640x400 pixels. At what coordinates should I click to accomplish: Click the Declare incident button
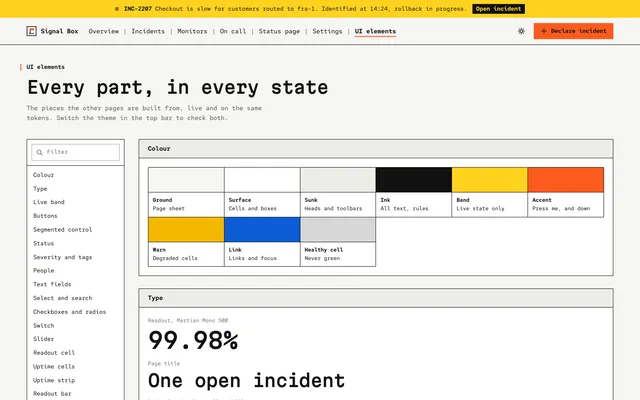click(573, 31)
